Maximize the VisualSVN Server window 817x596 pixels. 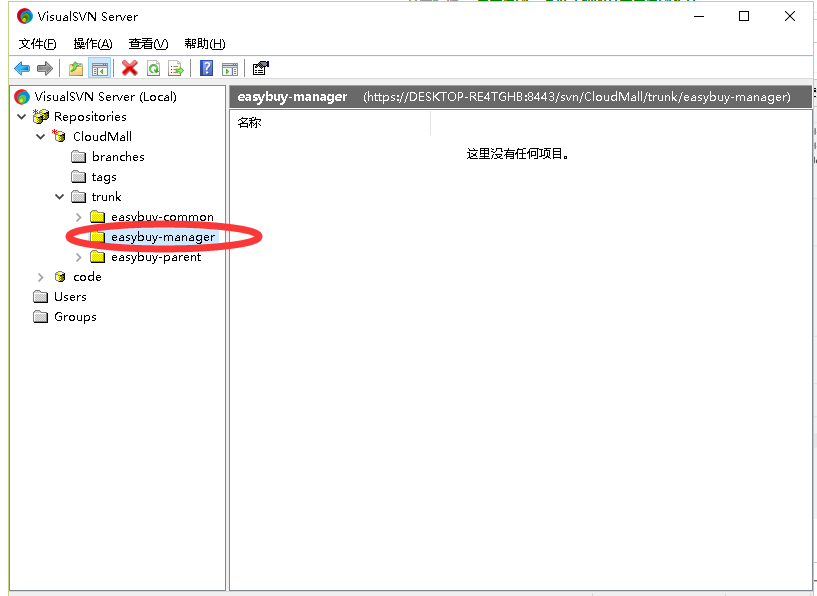(x=744, y=16)
